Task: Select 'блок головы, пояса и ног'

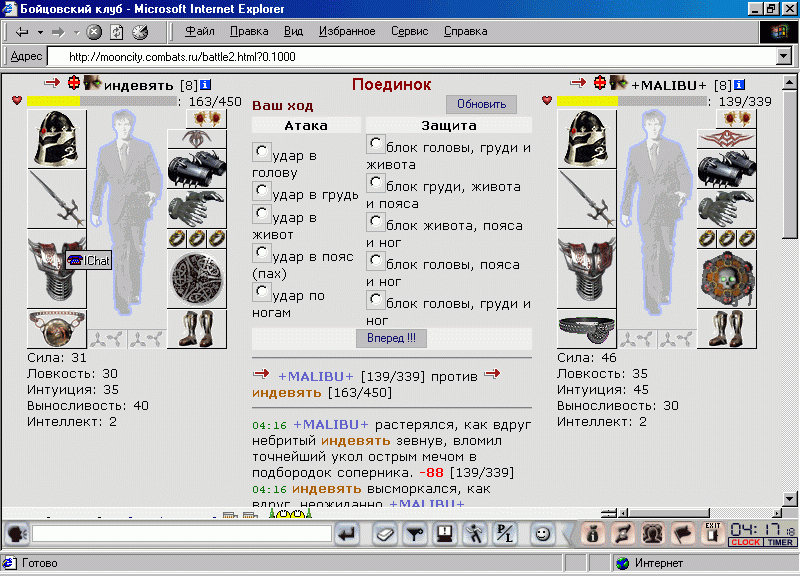Action: (376, 261)
